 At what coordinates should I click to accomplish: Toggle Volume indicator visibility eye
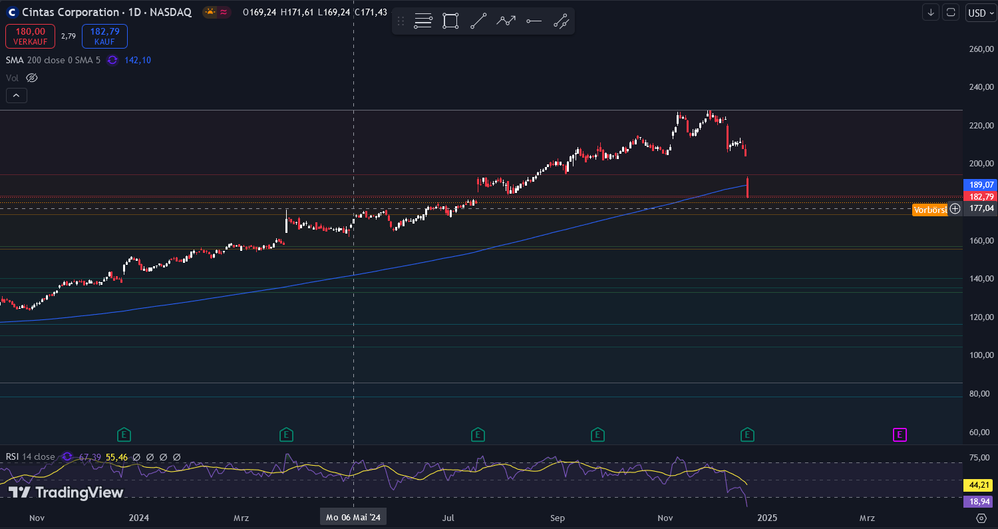(x=31, y=77)
